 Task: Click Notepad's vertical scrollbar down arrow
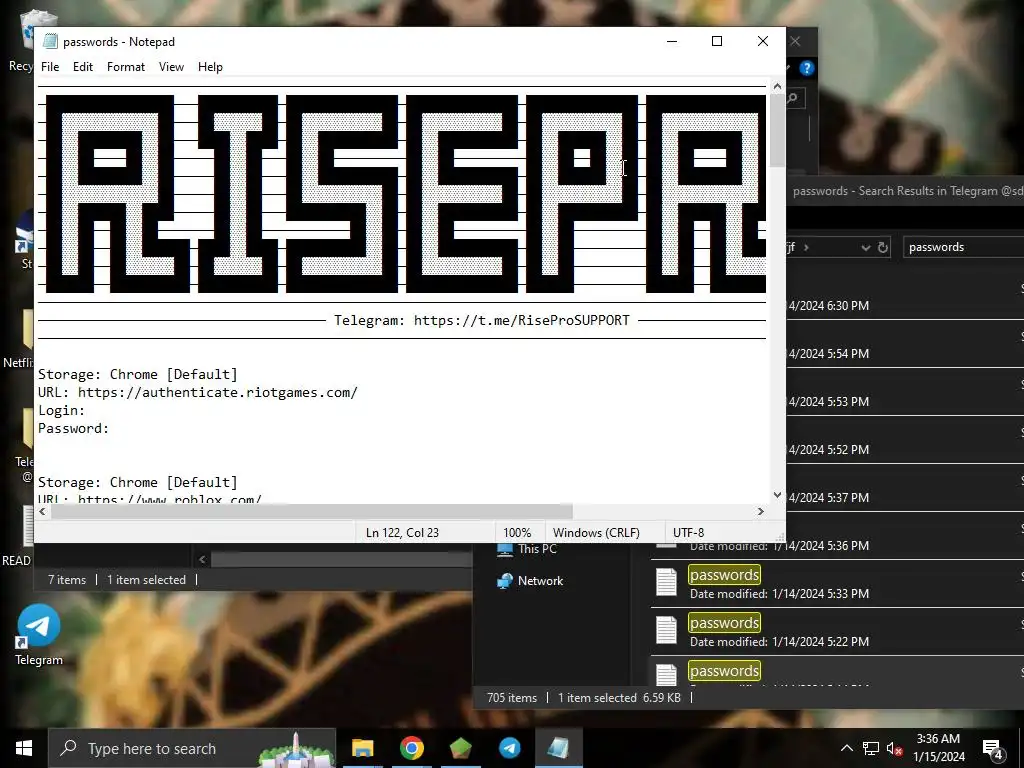pos(777,495)
